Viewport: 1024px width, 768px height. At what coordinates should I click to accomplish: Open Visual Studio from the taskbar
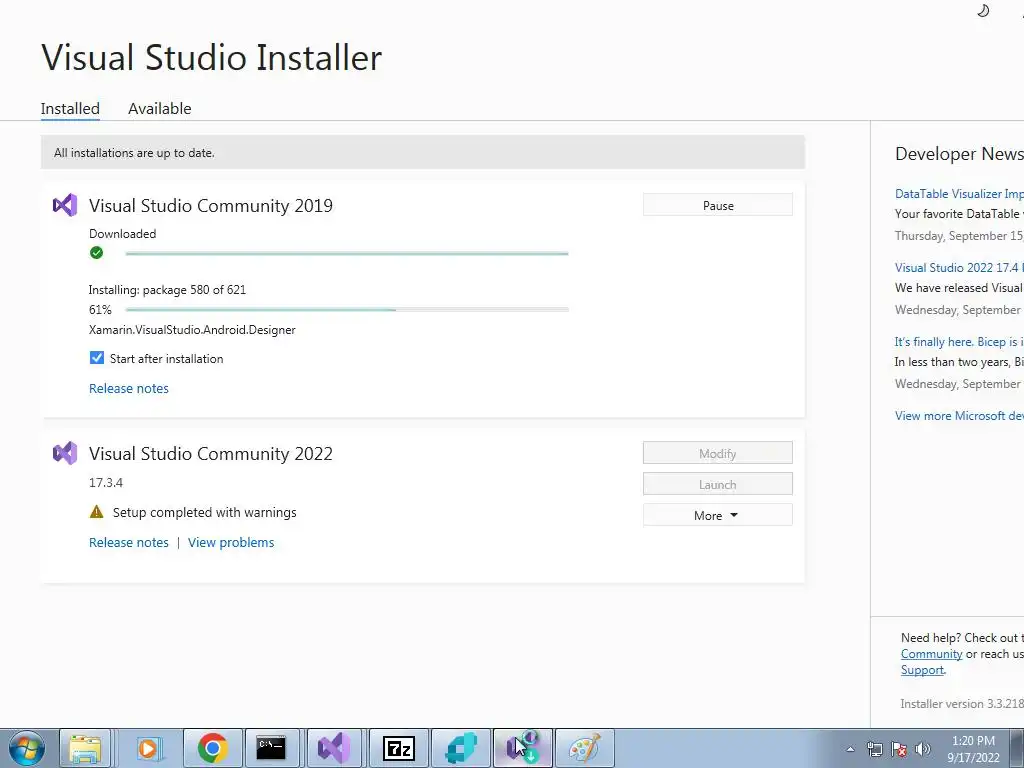(x=334, y=748)
